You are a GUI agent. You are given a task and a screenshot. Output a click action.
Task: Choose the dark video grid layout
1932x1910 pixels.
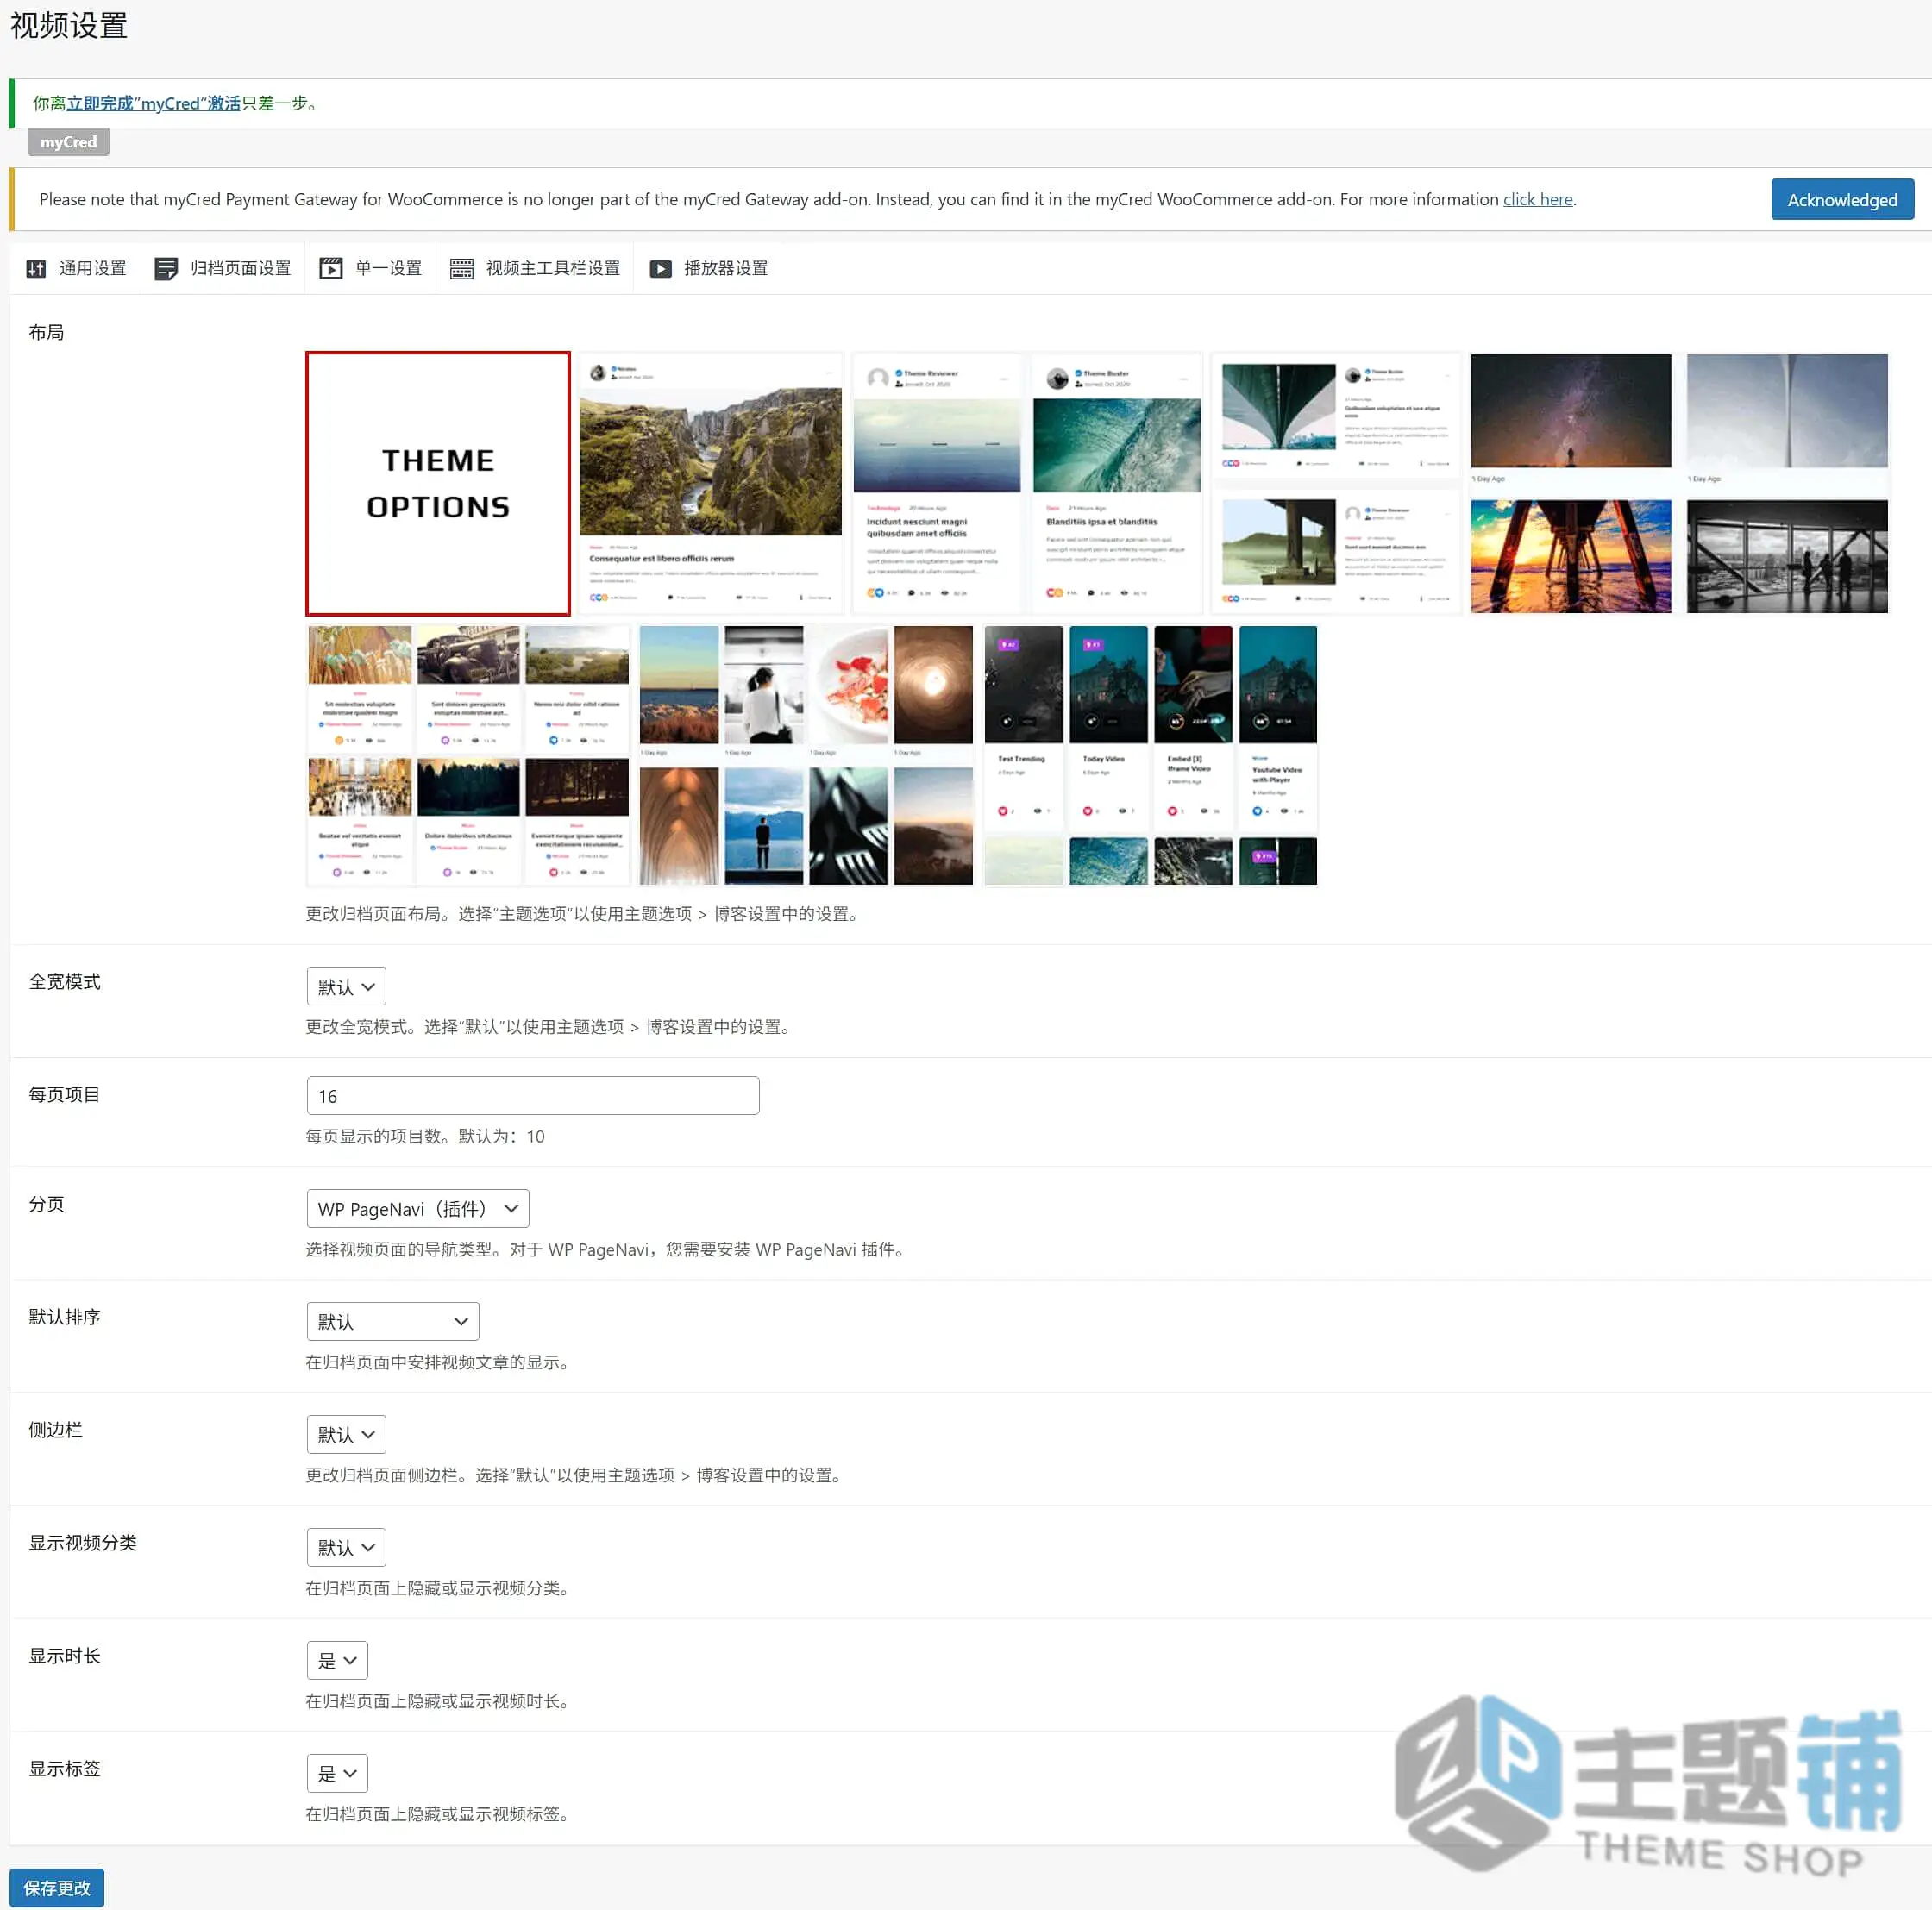(x=1151, y=755)
